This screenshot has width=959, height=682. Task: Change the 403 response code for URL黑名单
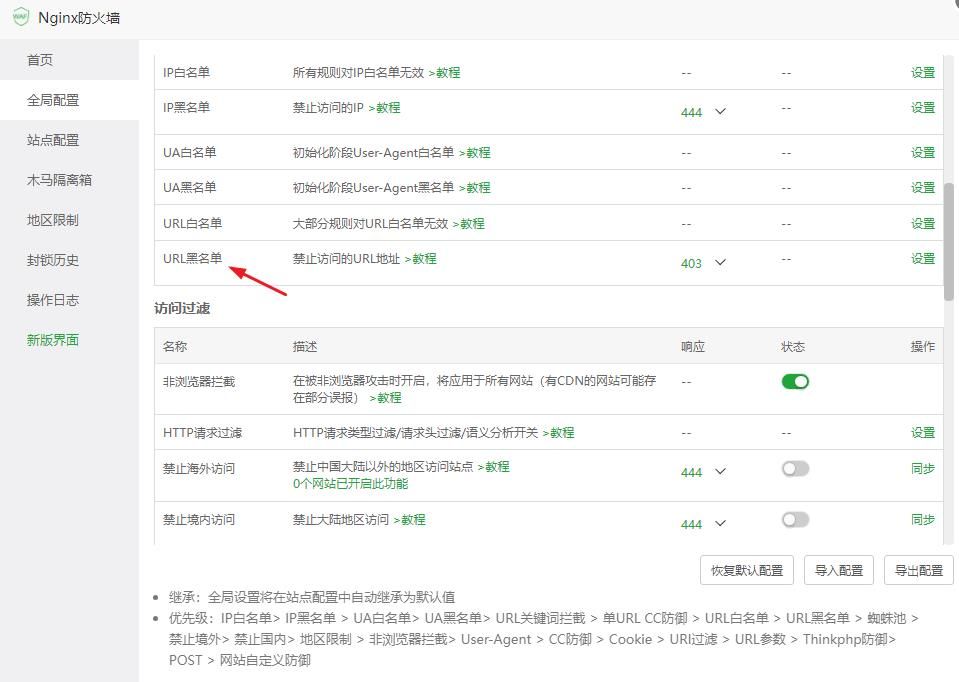point(703,262)
